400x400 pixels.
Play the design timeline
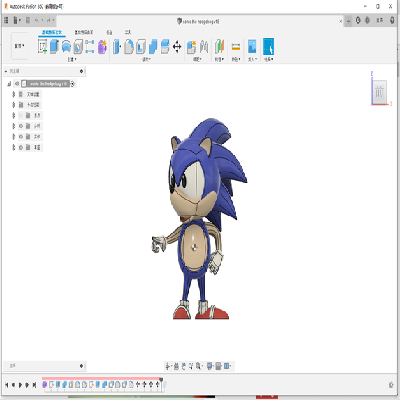[x=21, y=385]
